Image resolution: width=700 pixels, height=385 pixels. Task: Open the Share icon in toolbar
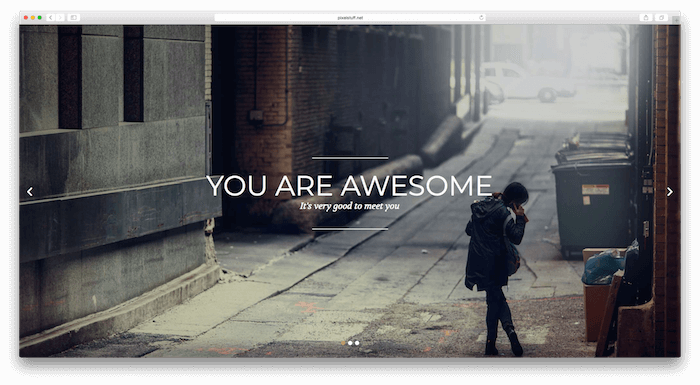click(x=646, y=17)
